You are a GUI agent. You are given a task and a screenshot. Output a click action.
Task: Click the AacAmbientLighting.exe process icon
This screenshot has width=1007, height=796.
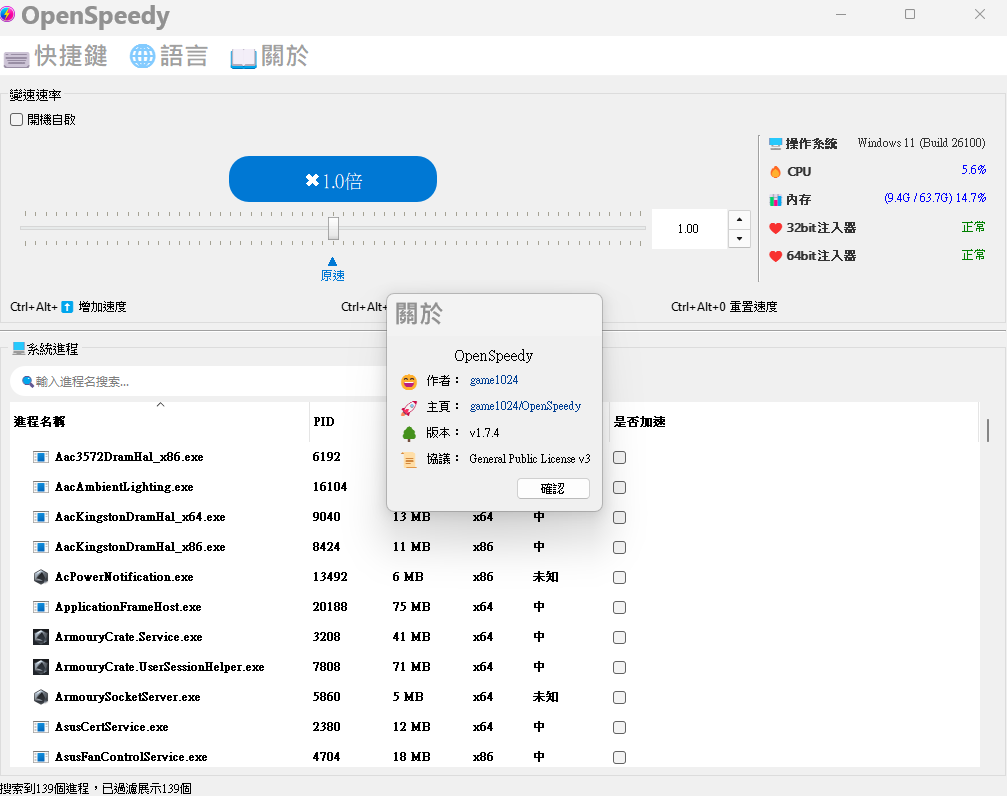click(40, 487)
